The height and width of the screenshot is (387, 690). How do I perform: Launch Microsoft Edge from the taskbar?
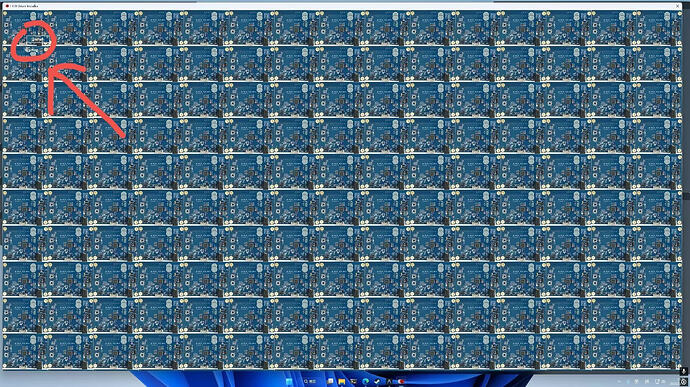[365, 381]
